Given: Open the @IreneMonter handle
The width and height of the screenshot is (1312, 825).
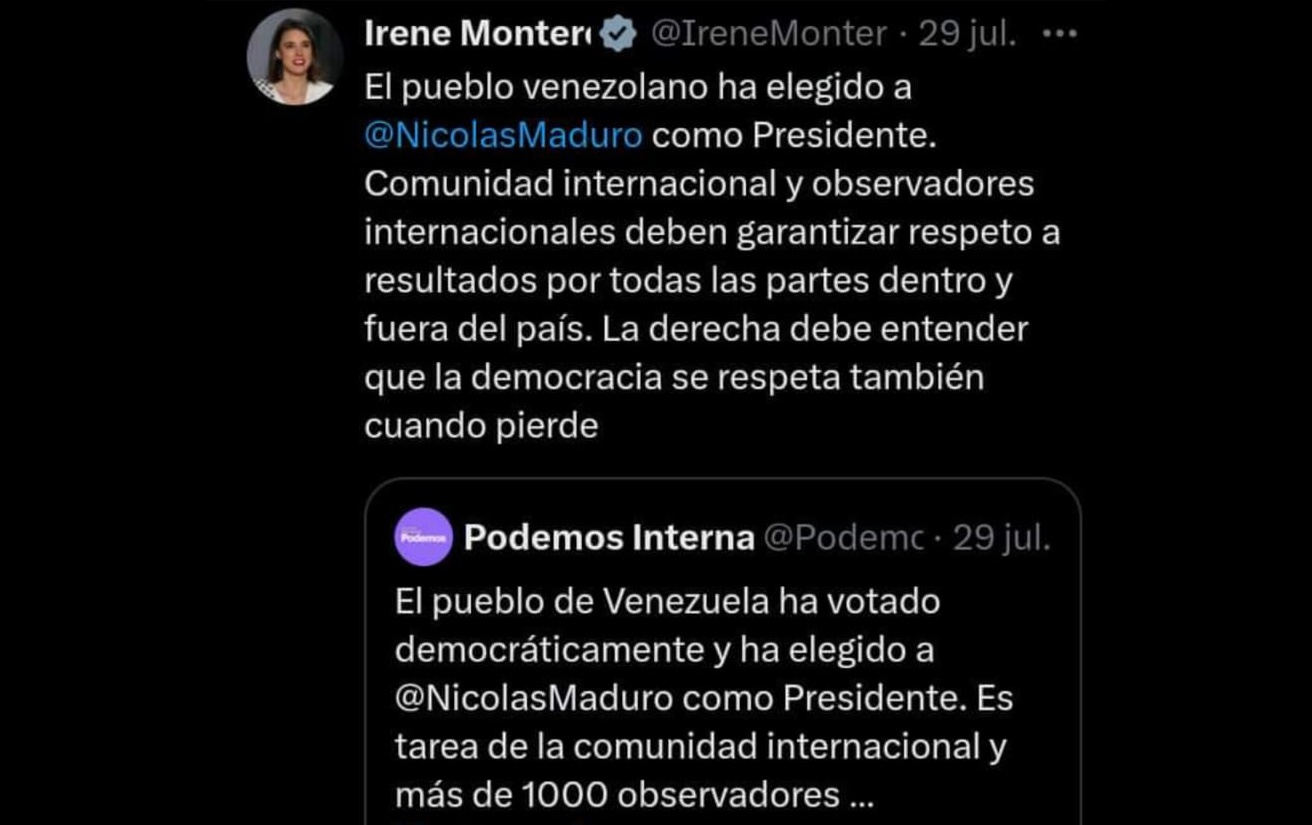Looking at the screenshot, I should point(768,35).
